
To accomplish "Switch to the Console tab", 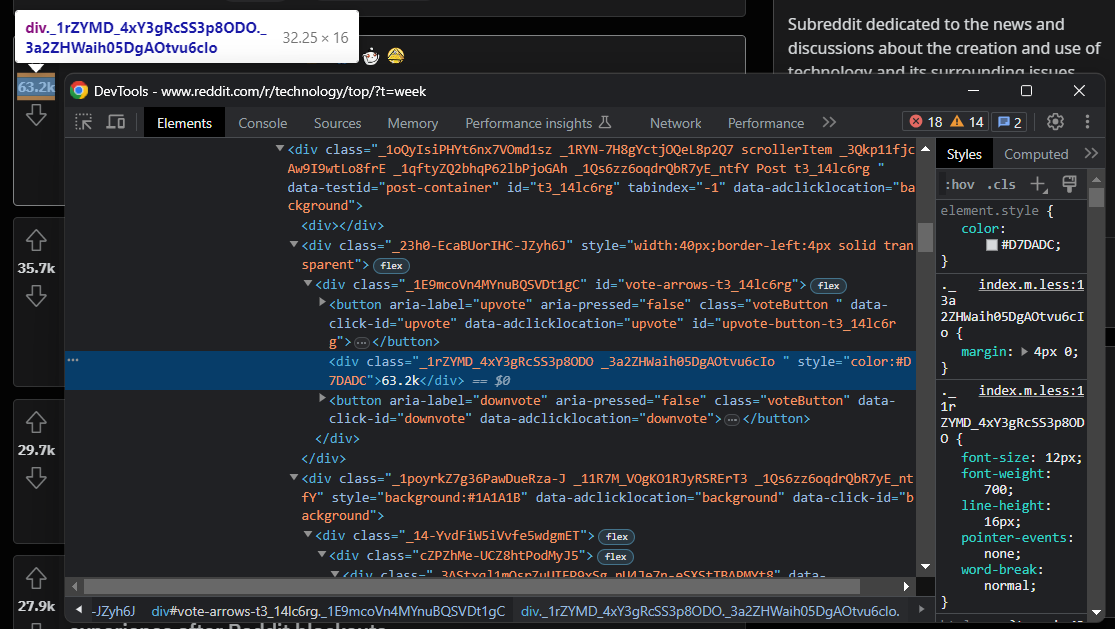I will click(x=262, y=123).
